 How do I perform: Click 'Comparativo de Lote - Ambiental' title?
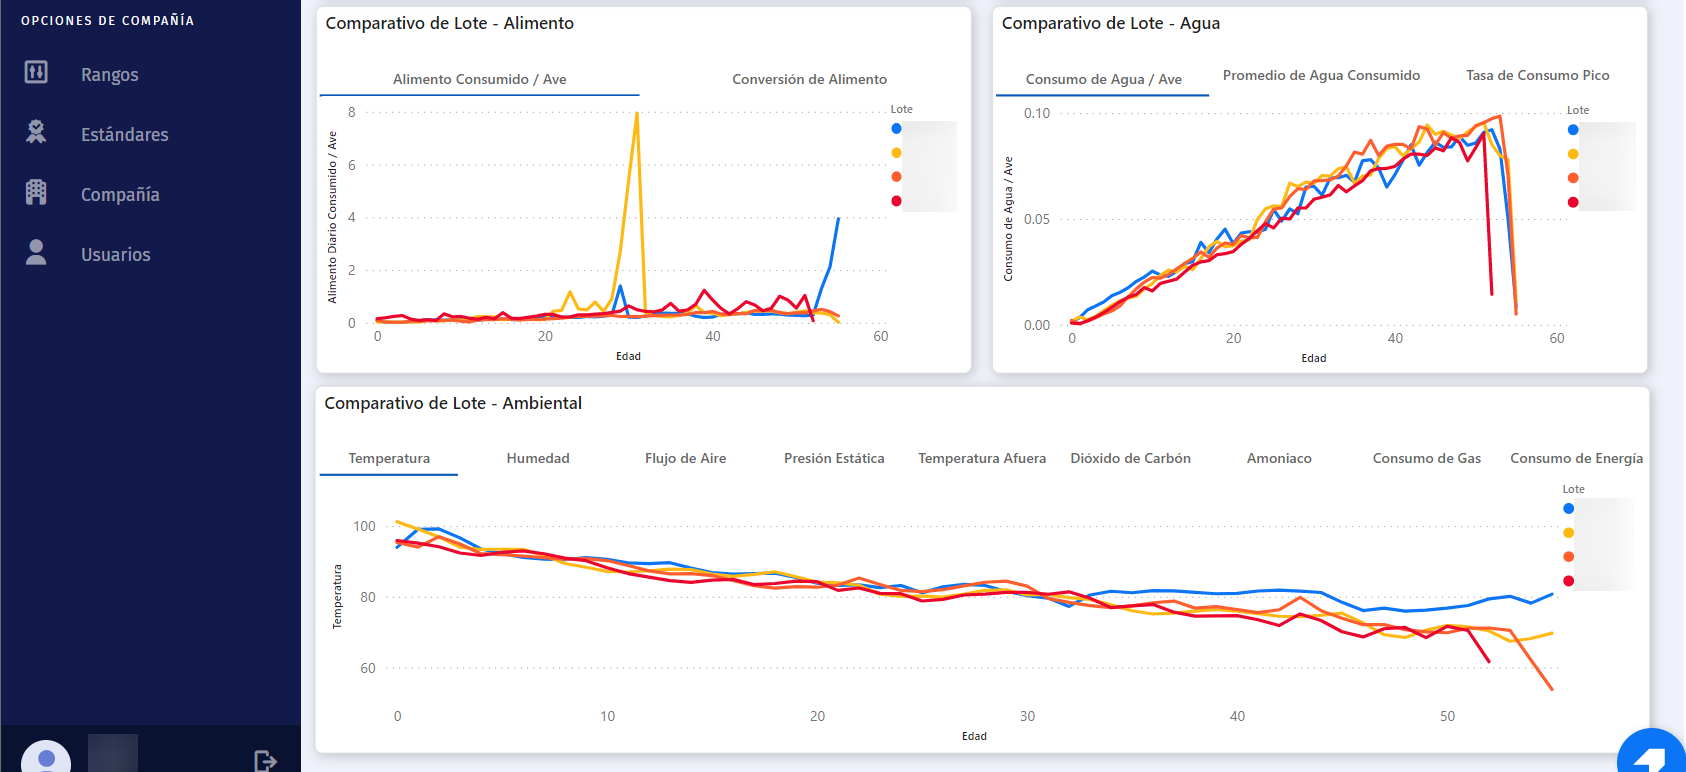453,403
